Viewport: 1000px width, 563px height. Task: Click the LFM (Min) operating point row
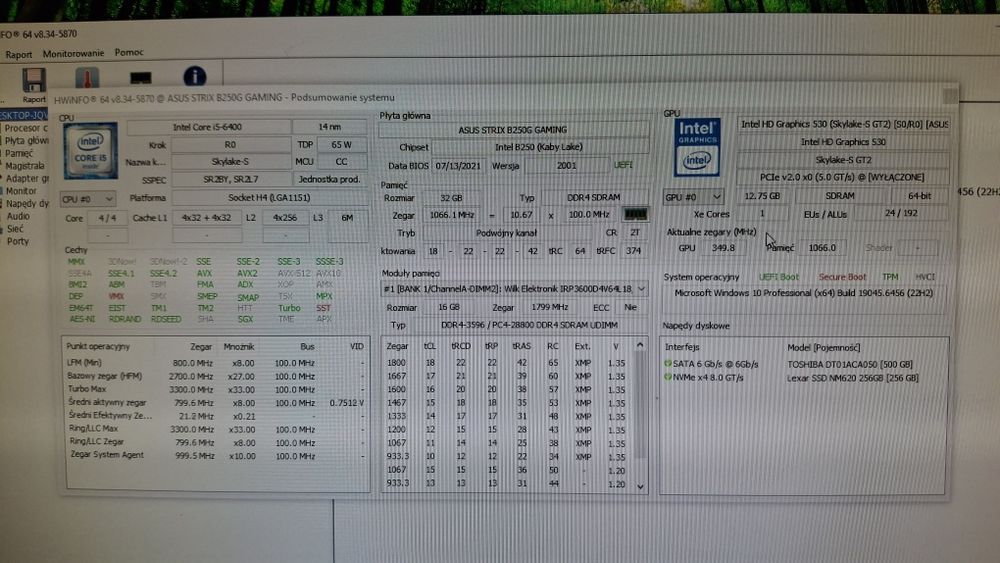(216, 363)
